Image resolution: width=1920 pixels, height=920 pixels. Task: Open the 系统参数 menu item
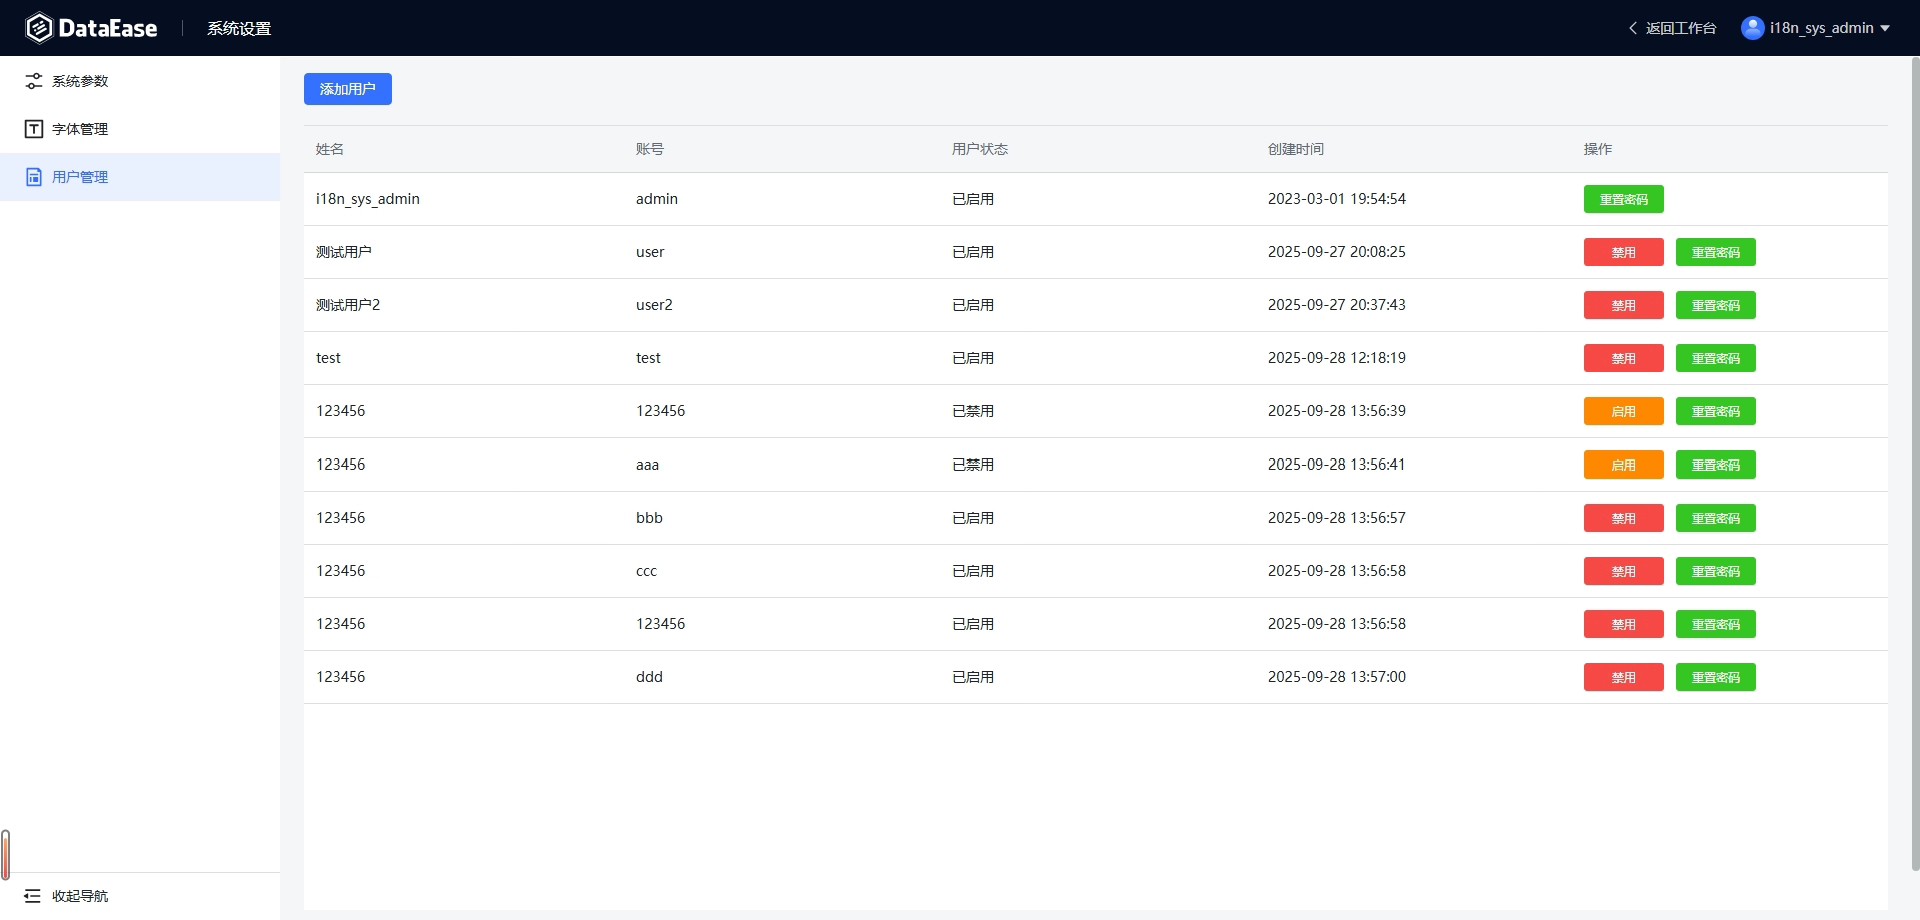click(x=140, y=81)
